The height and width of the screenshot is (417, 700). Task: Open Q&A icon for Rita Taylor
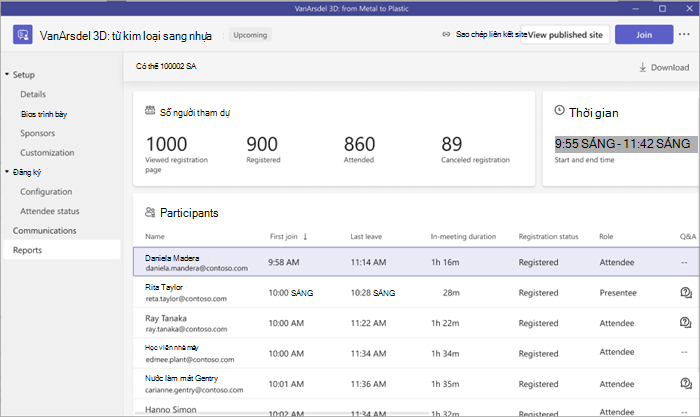[x=686, y=292]
